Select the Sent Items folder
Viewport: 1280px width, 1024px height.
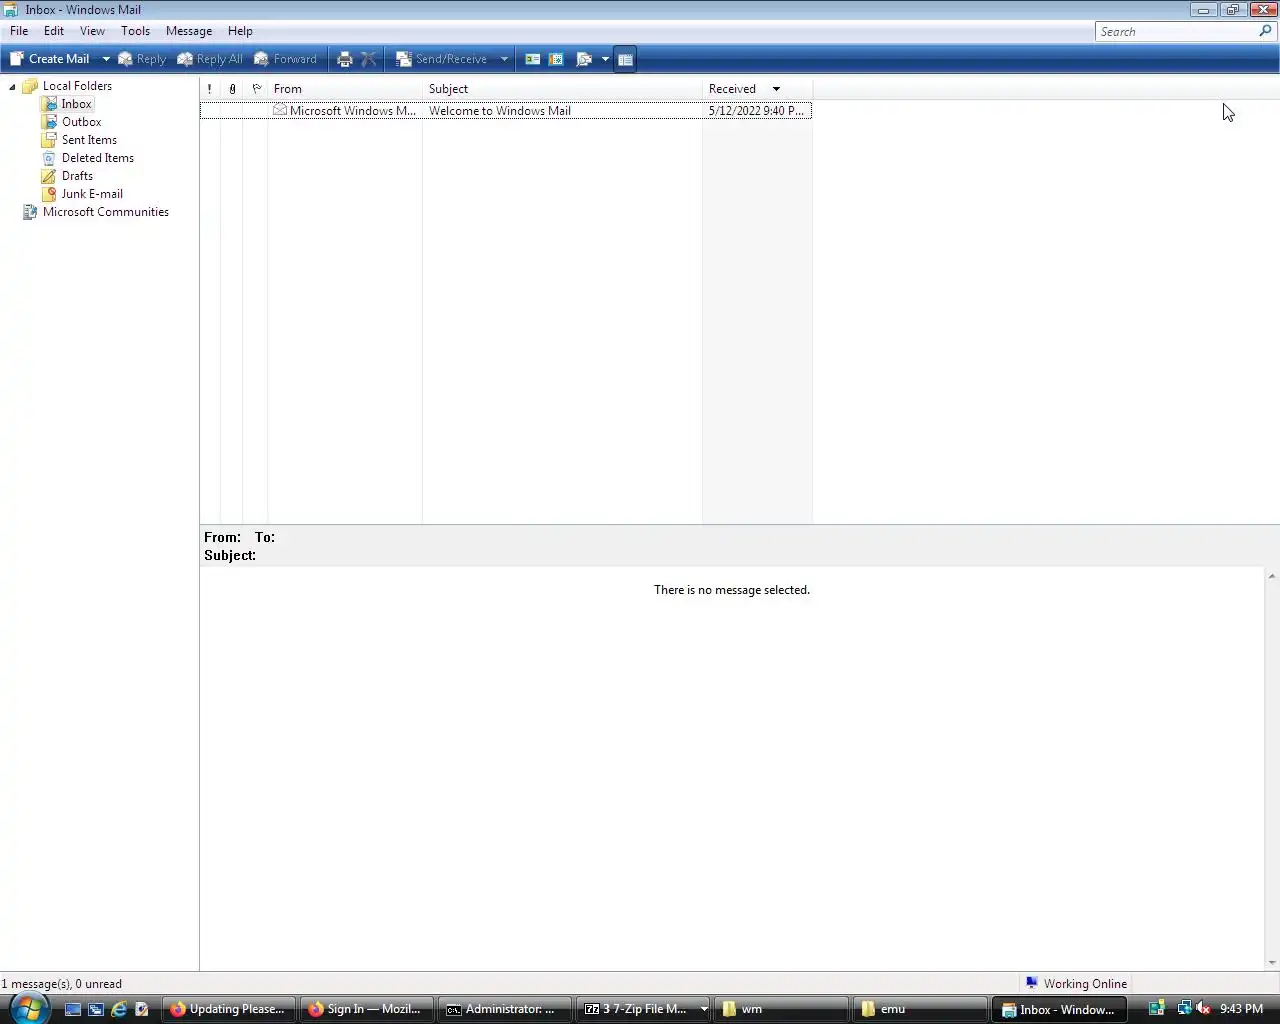(x=89, y=140)
